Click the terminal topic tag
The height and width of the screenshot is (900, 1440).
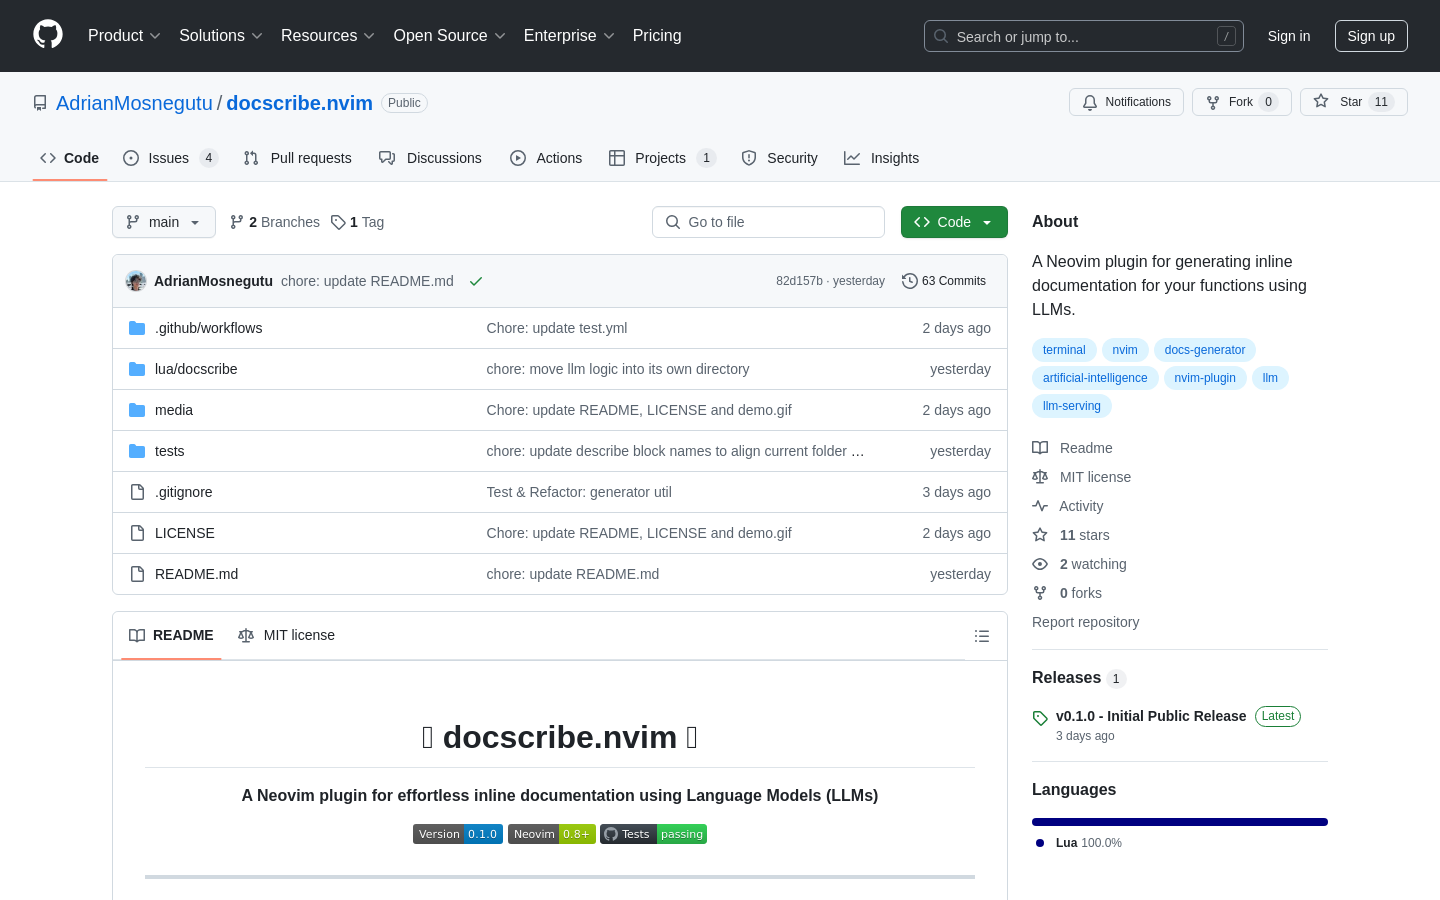[x=1064, y=350]
